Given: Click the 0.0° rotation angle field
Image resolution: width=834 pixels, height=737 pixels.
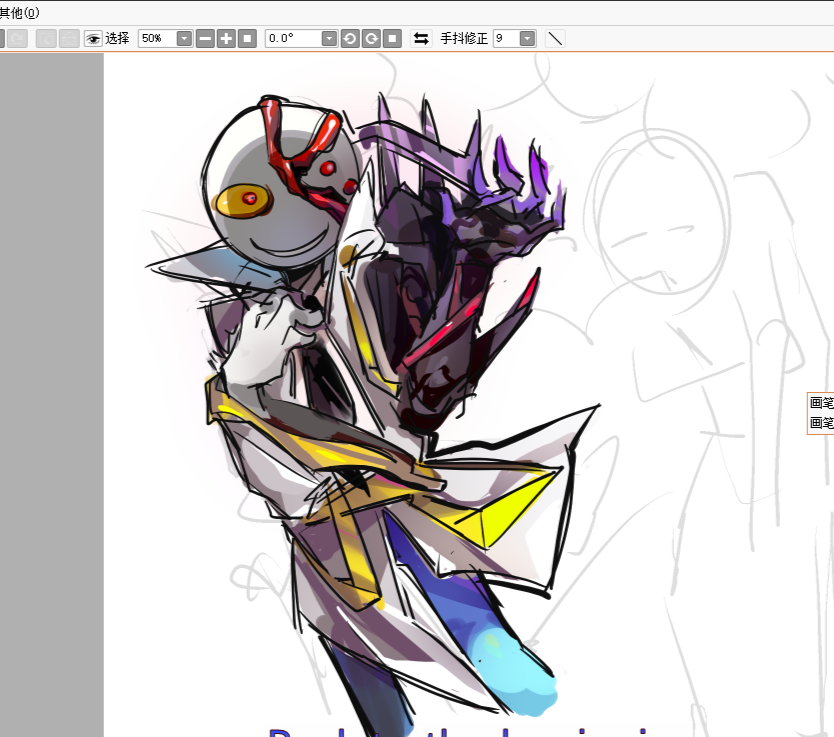Looking at the screenshot, I should pos(294,38).
